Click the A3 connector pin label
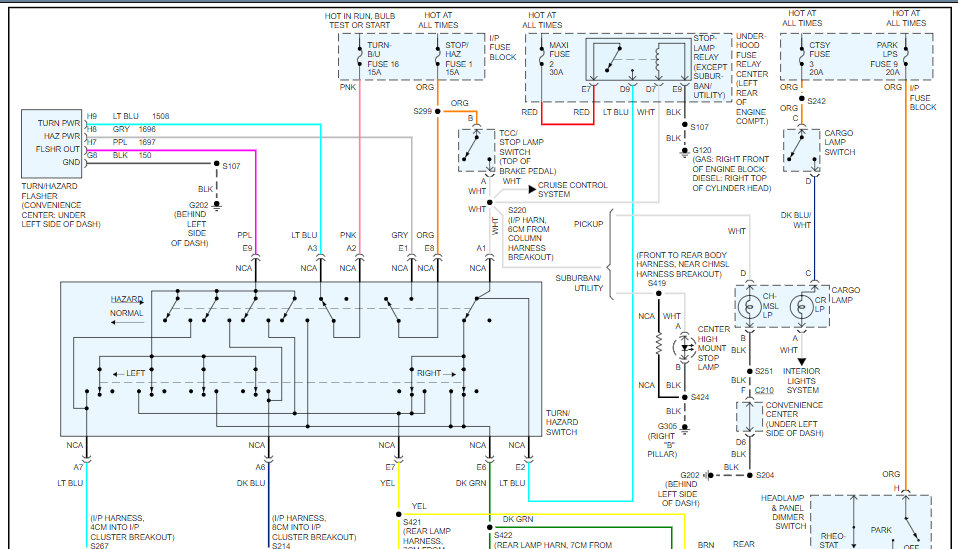Screen dimensions: 958x549 [312, 249]
